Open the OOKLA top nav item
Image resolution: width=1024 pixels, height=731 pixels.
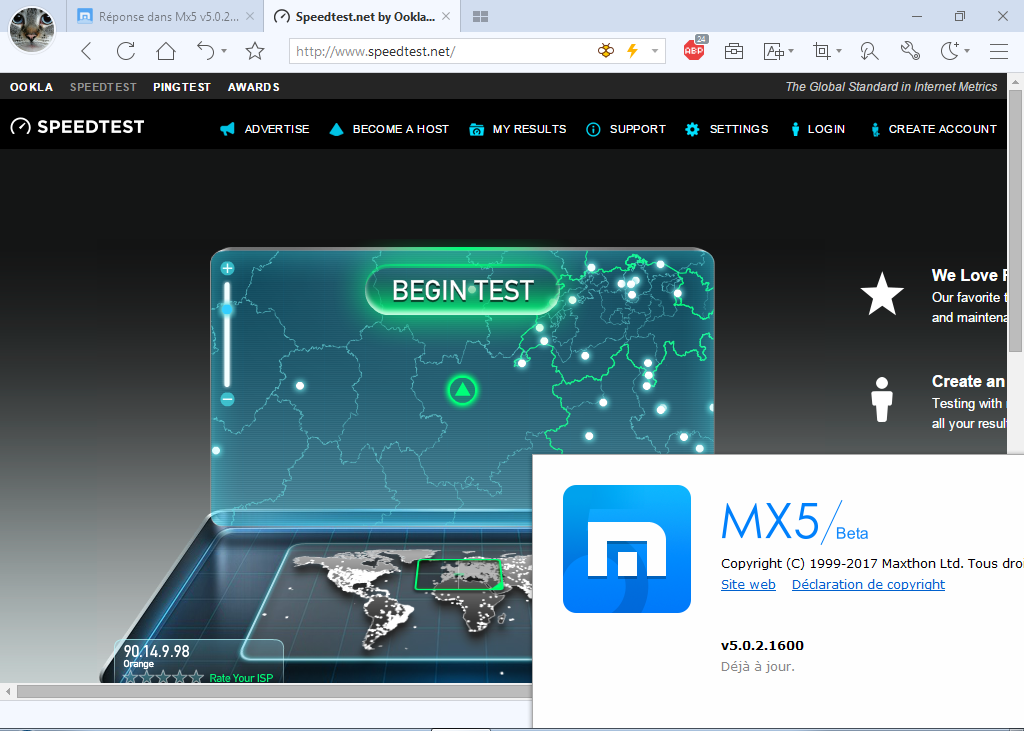pos(31,87)
